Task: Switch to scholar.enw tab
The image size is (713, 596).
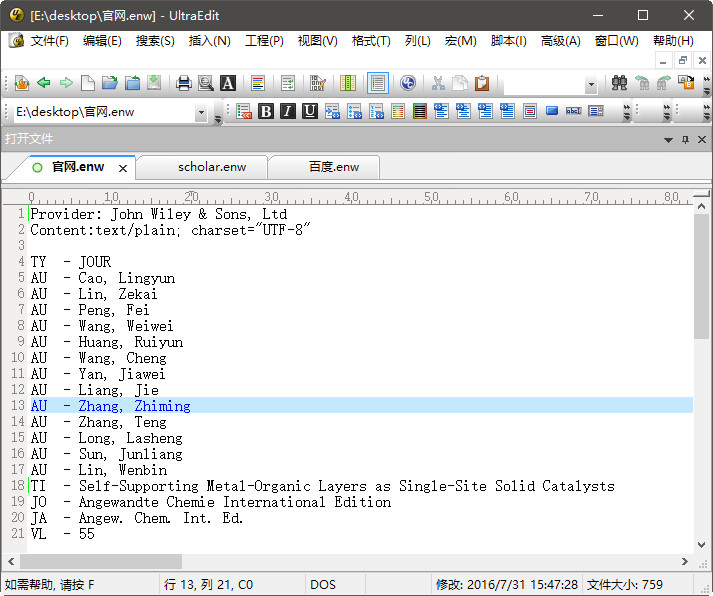Action: (212, 167)
